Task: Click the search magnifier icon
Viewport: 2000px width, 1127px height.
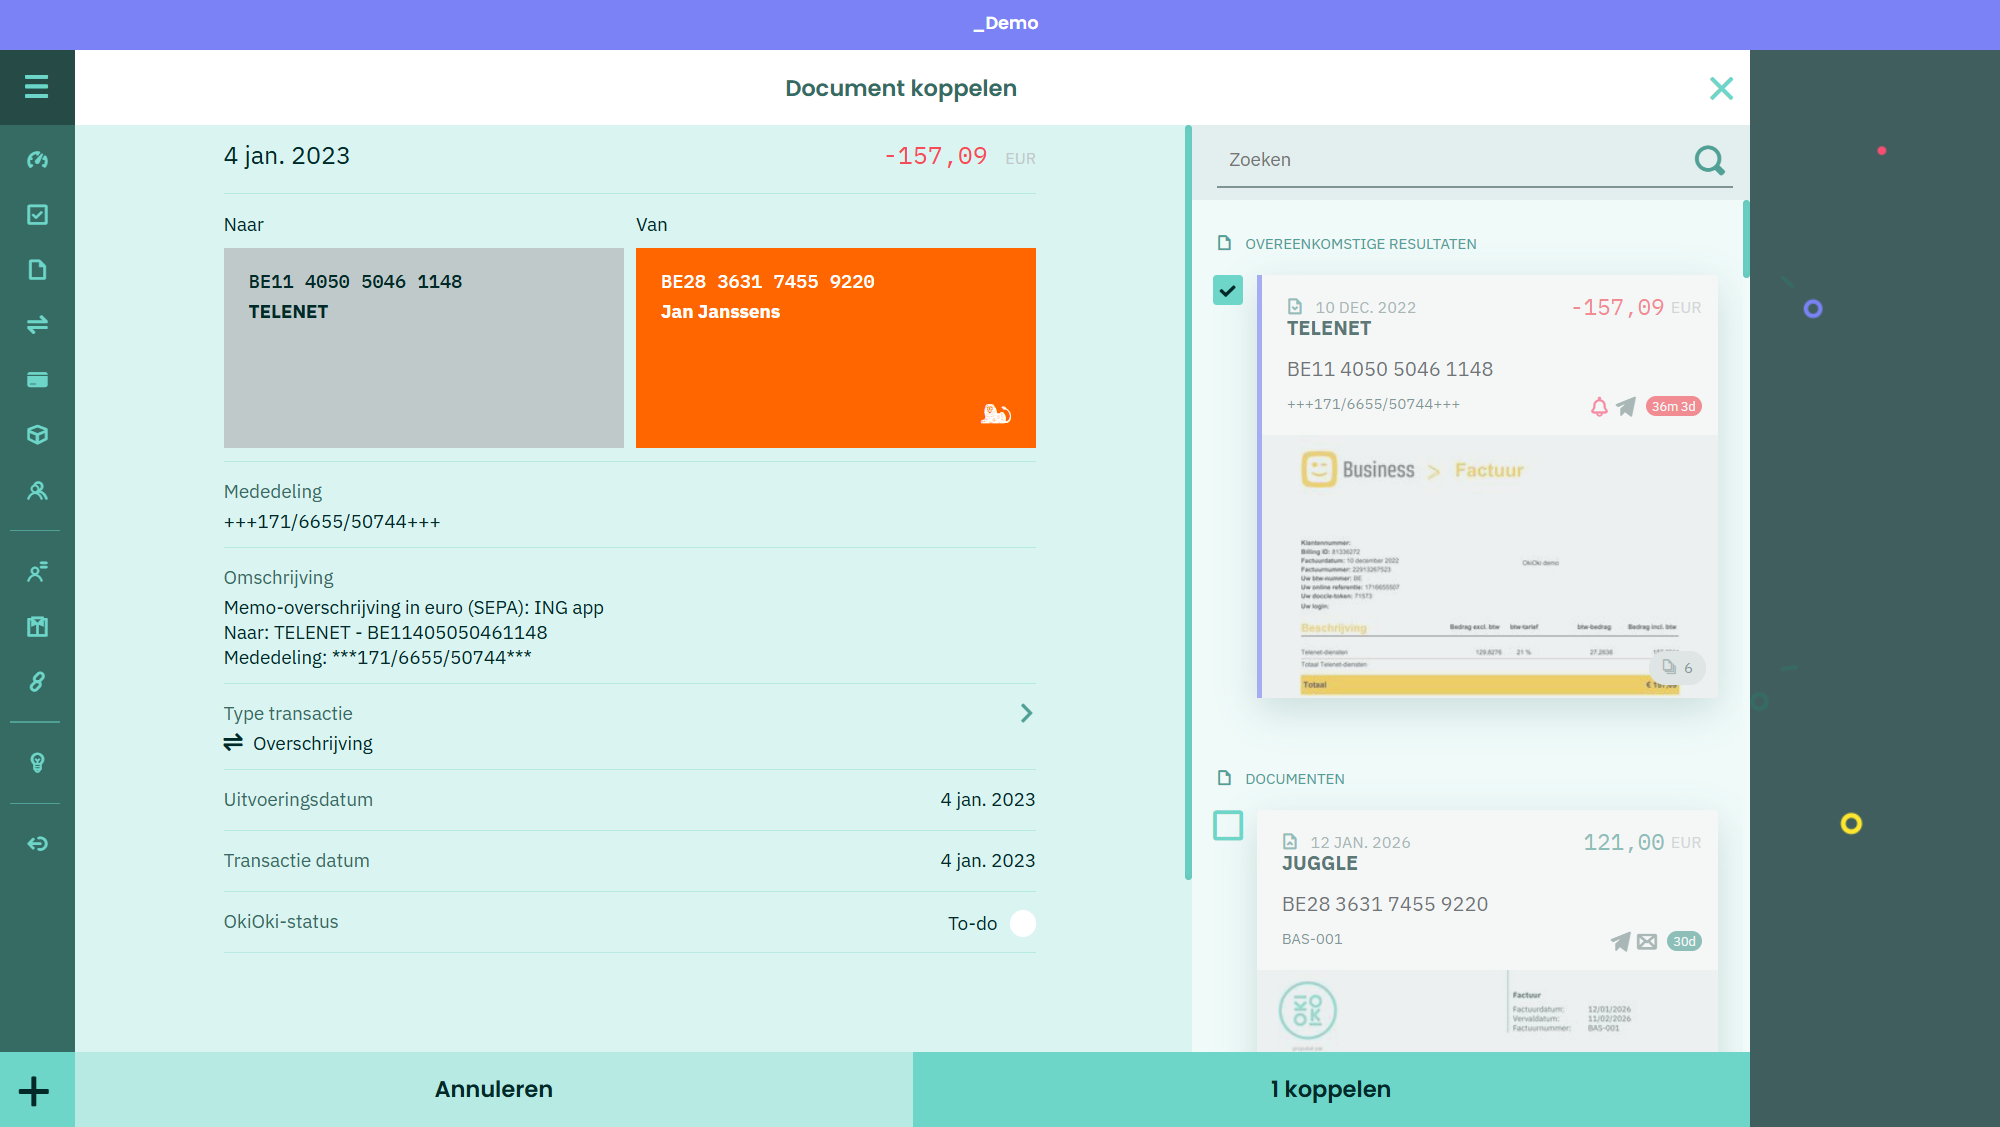Action: coord(1709,160)
